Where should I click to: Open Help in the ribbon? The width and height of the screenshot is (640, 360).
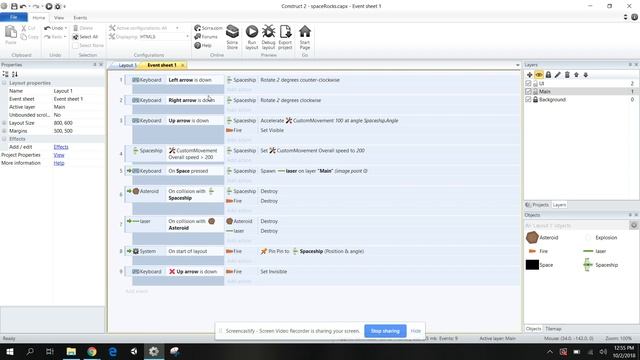point(203,45)
